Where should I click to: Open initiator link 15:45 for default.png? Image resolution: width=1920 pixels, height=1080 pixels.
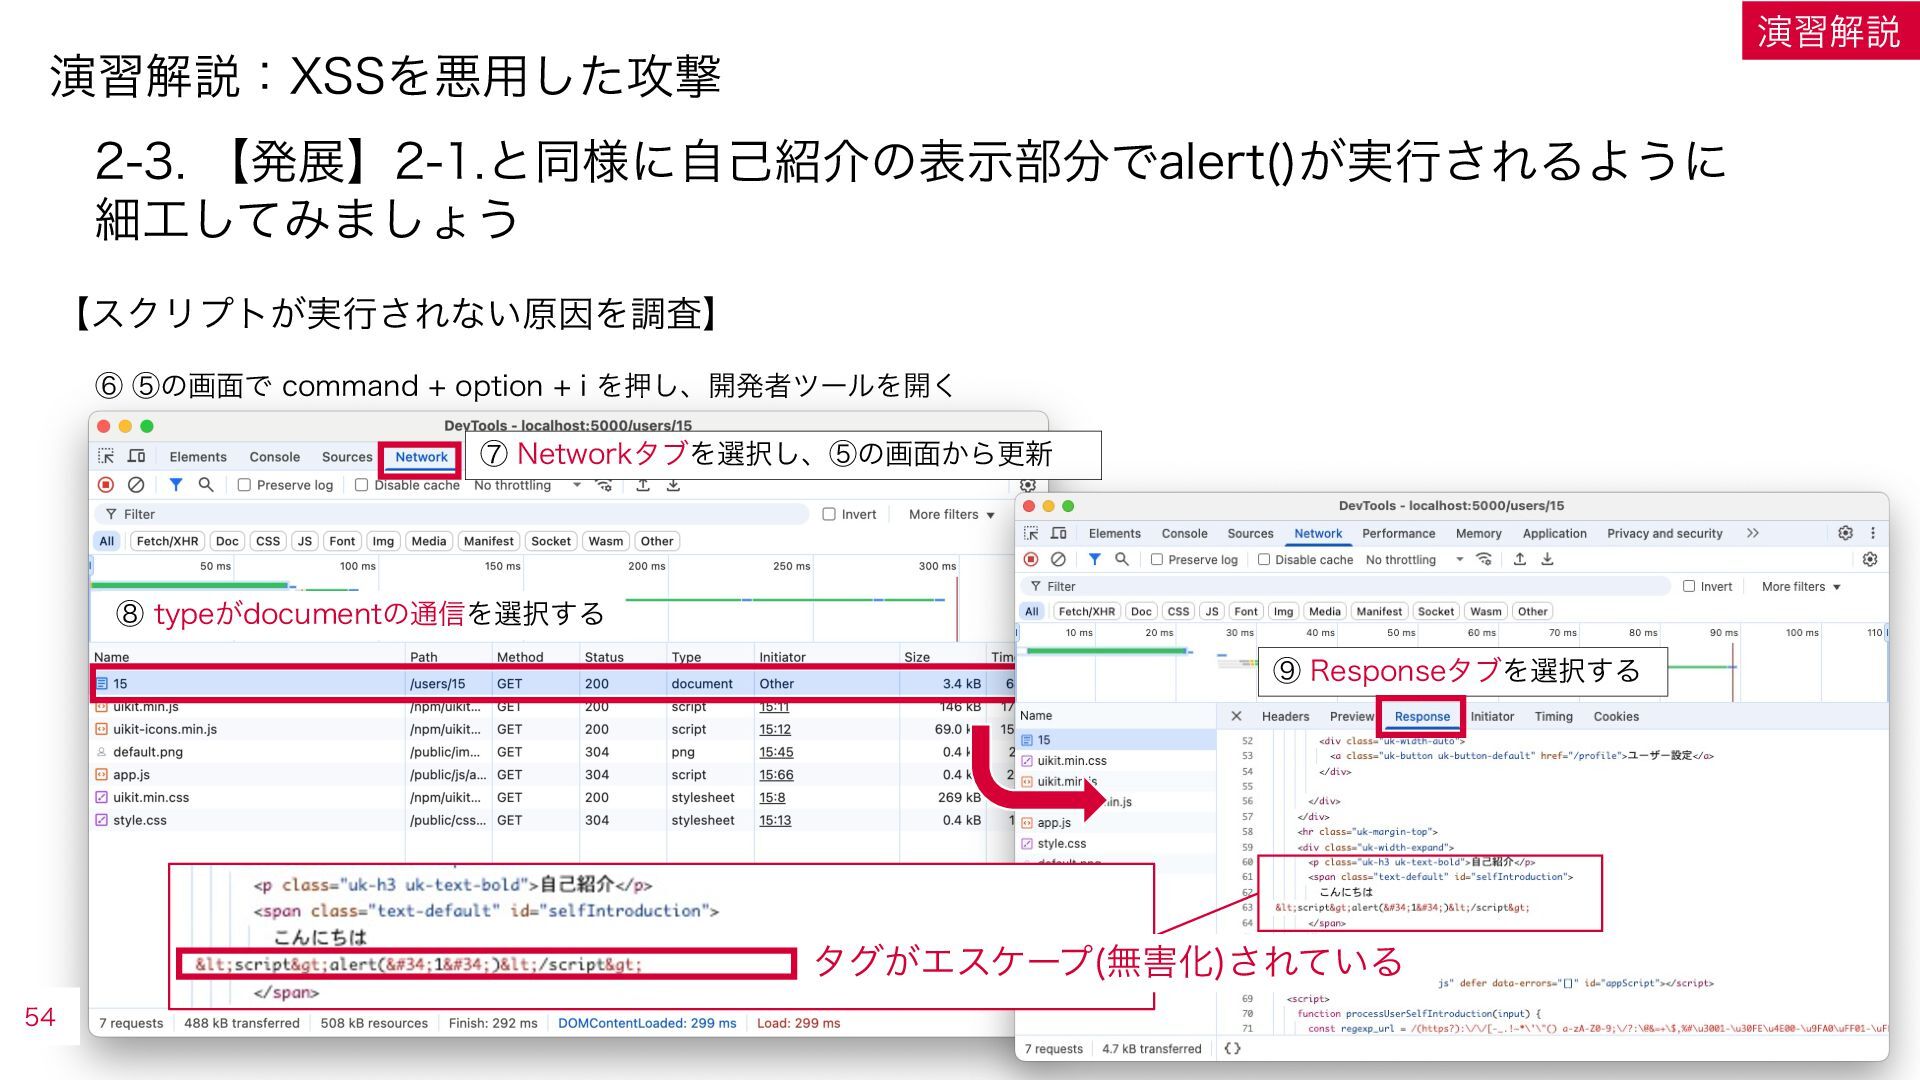pos(776,752)
